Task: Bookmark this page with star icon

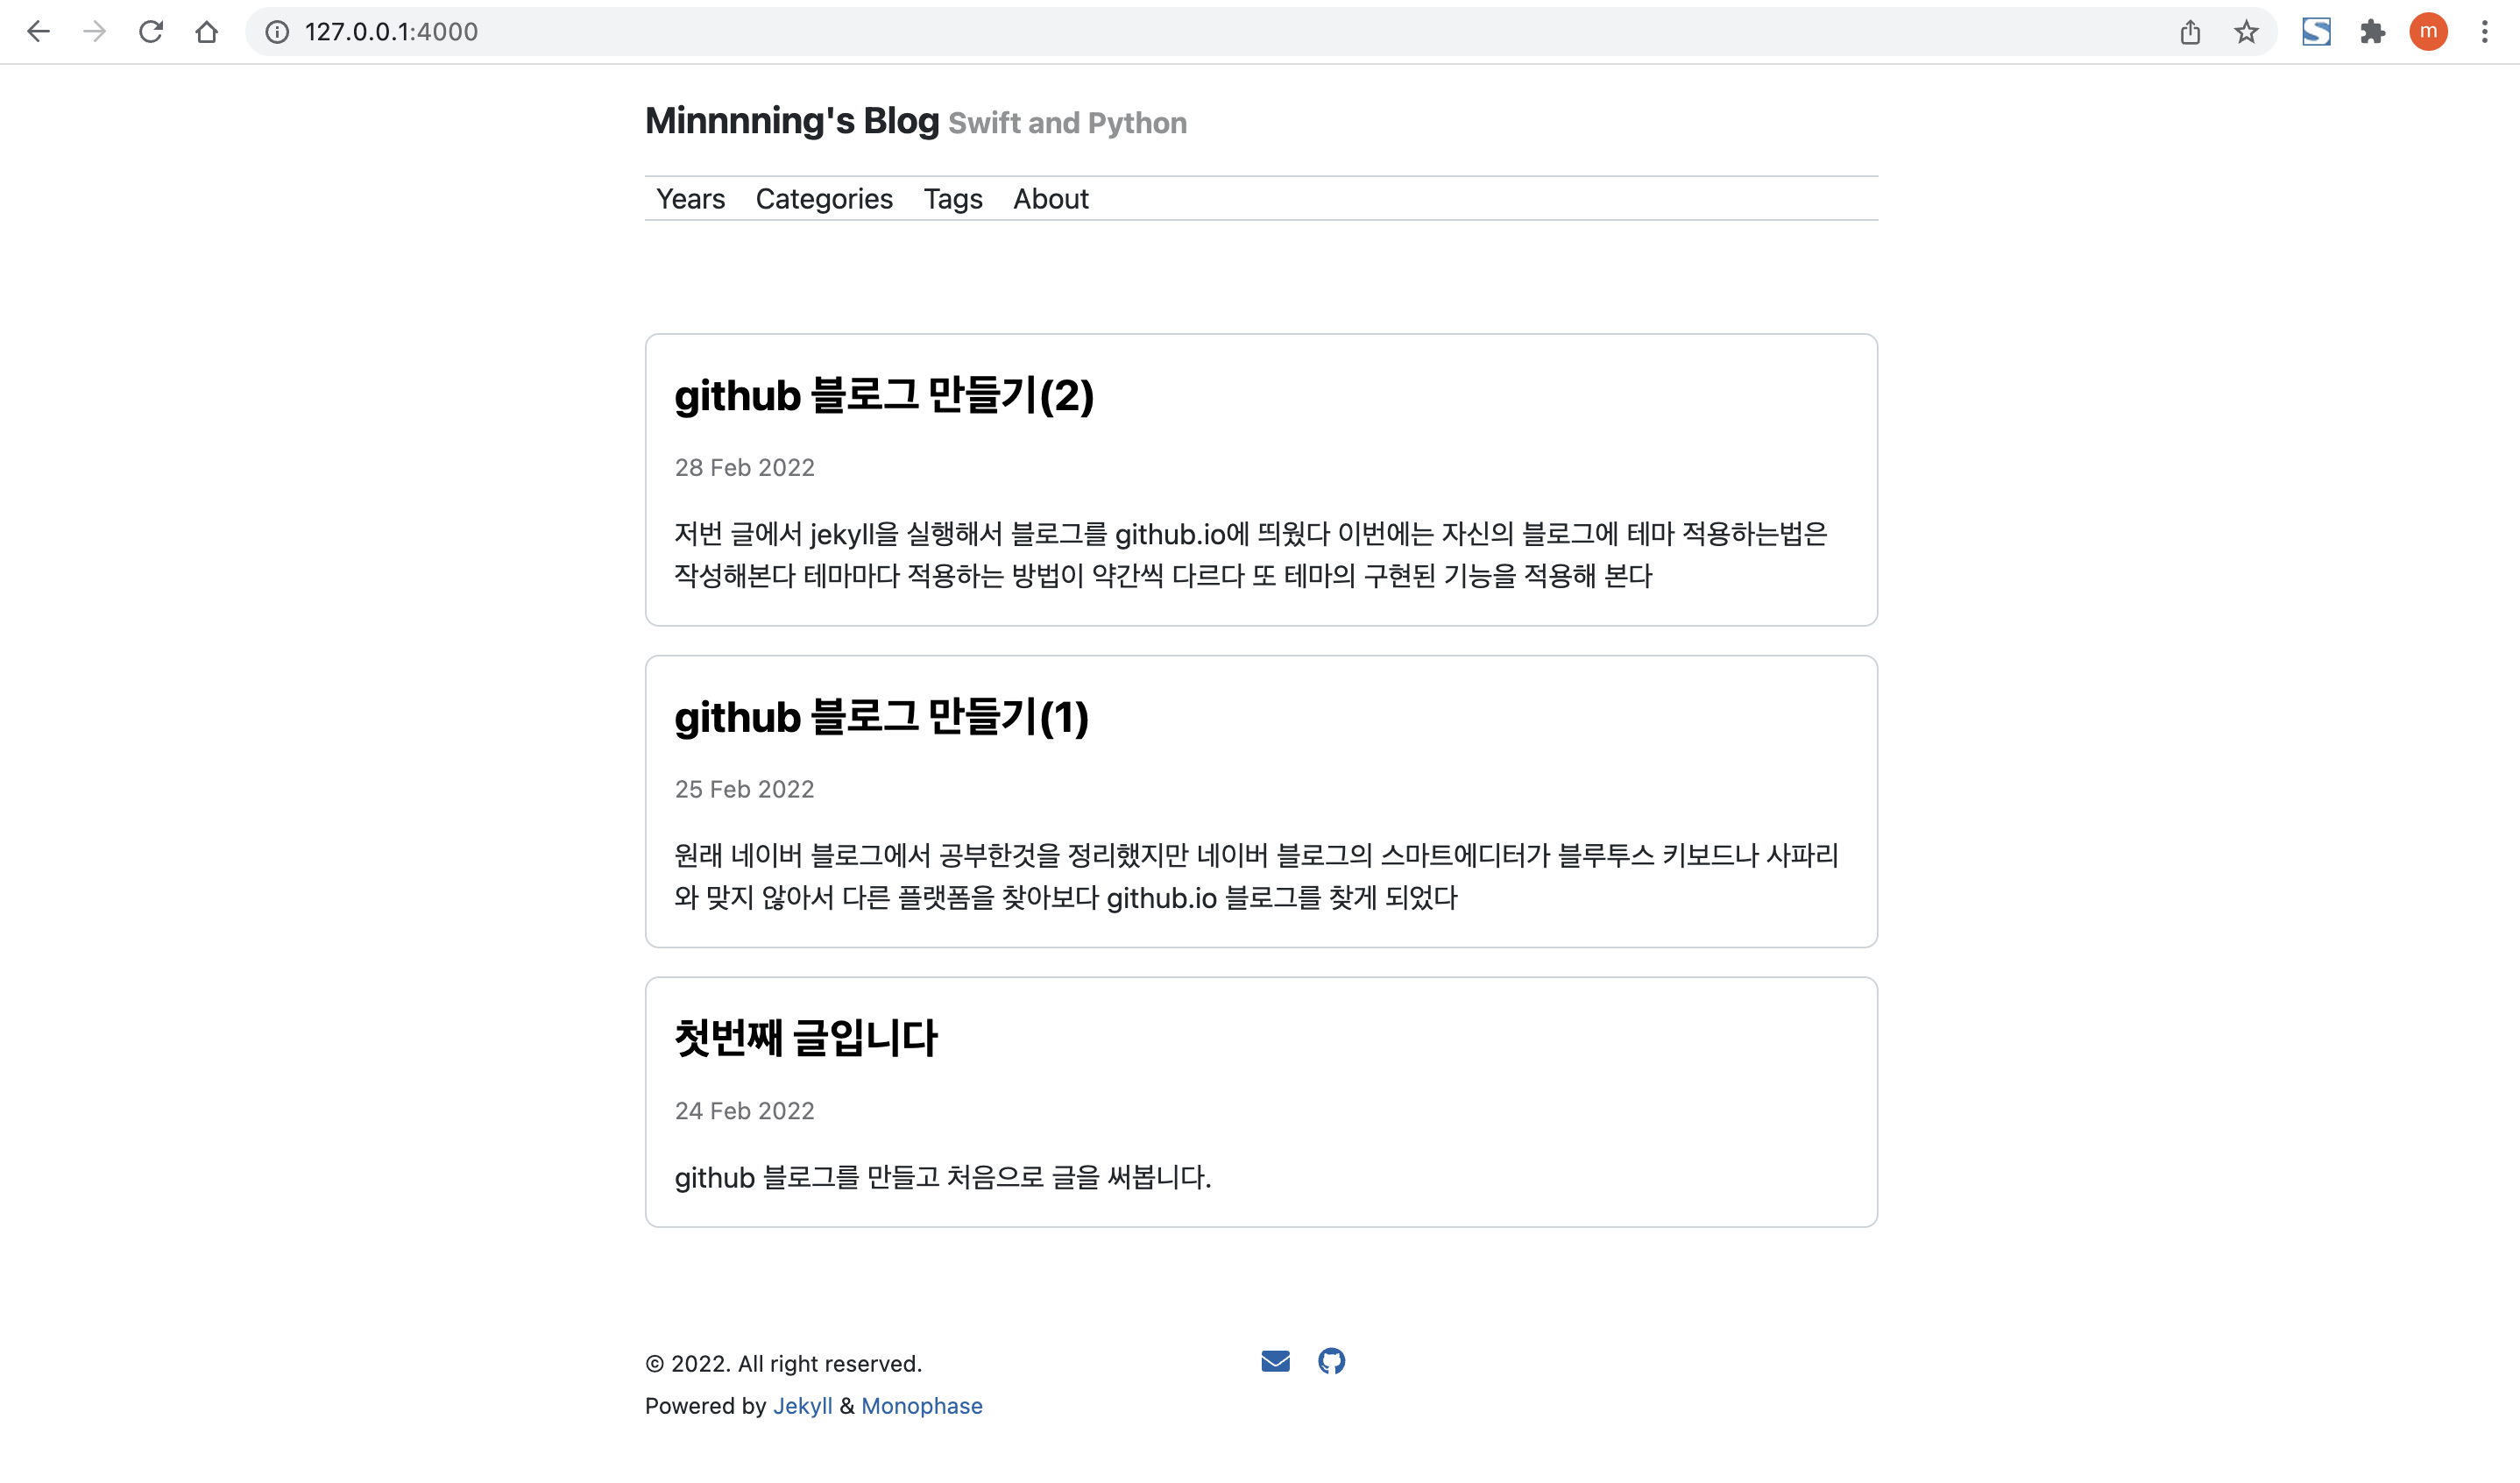Action: tap(2246, 32)
